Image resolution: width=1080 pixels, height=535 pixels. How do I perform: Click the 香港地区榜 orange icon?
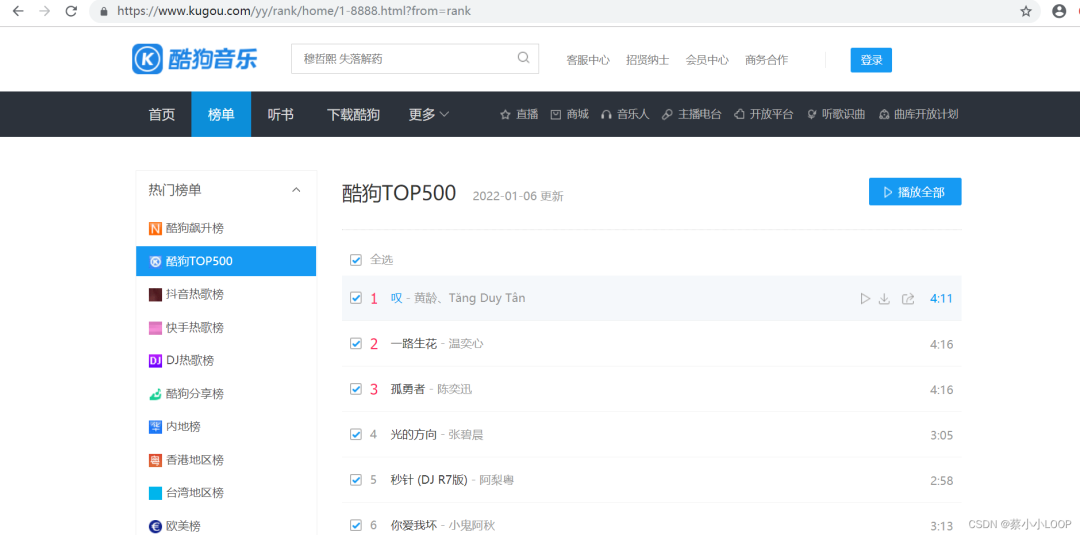[x=155, y=460]
